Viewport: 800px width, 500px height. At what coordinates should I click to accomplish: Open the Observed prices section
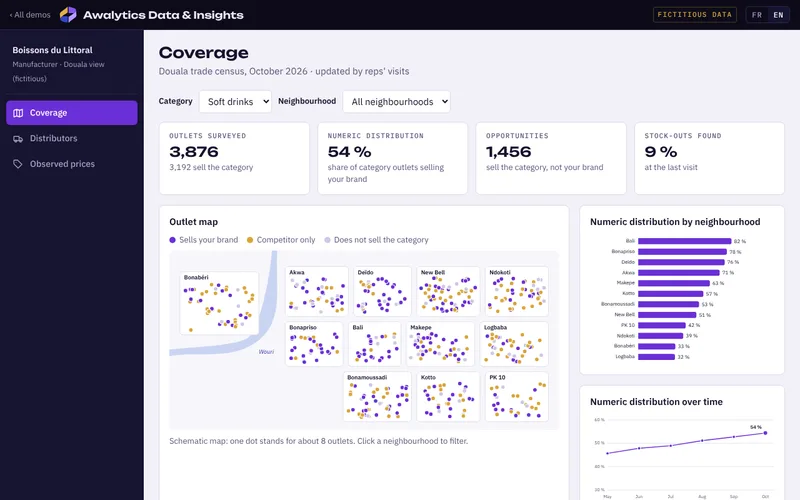(72, 164)
